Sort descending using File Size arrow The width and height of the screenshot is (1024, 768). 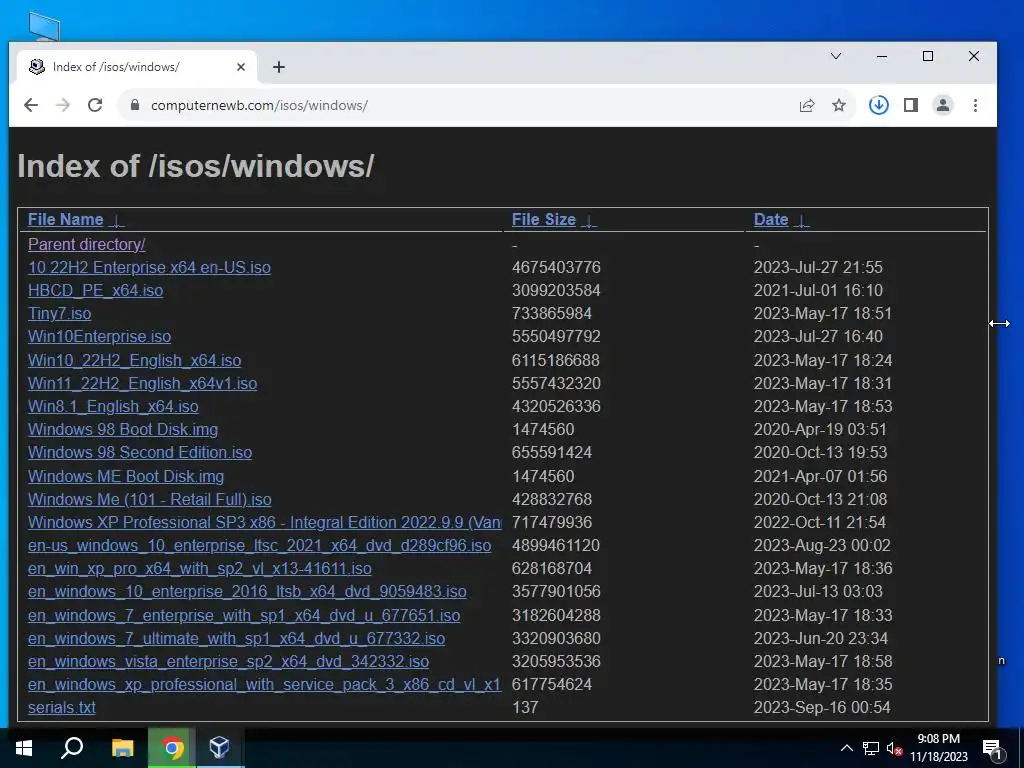click(589, 221)
